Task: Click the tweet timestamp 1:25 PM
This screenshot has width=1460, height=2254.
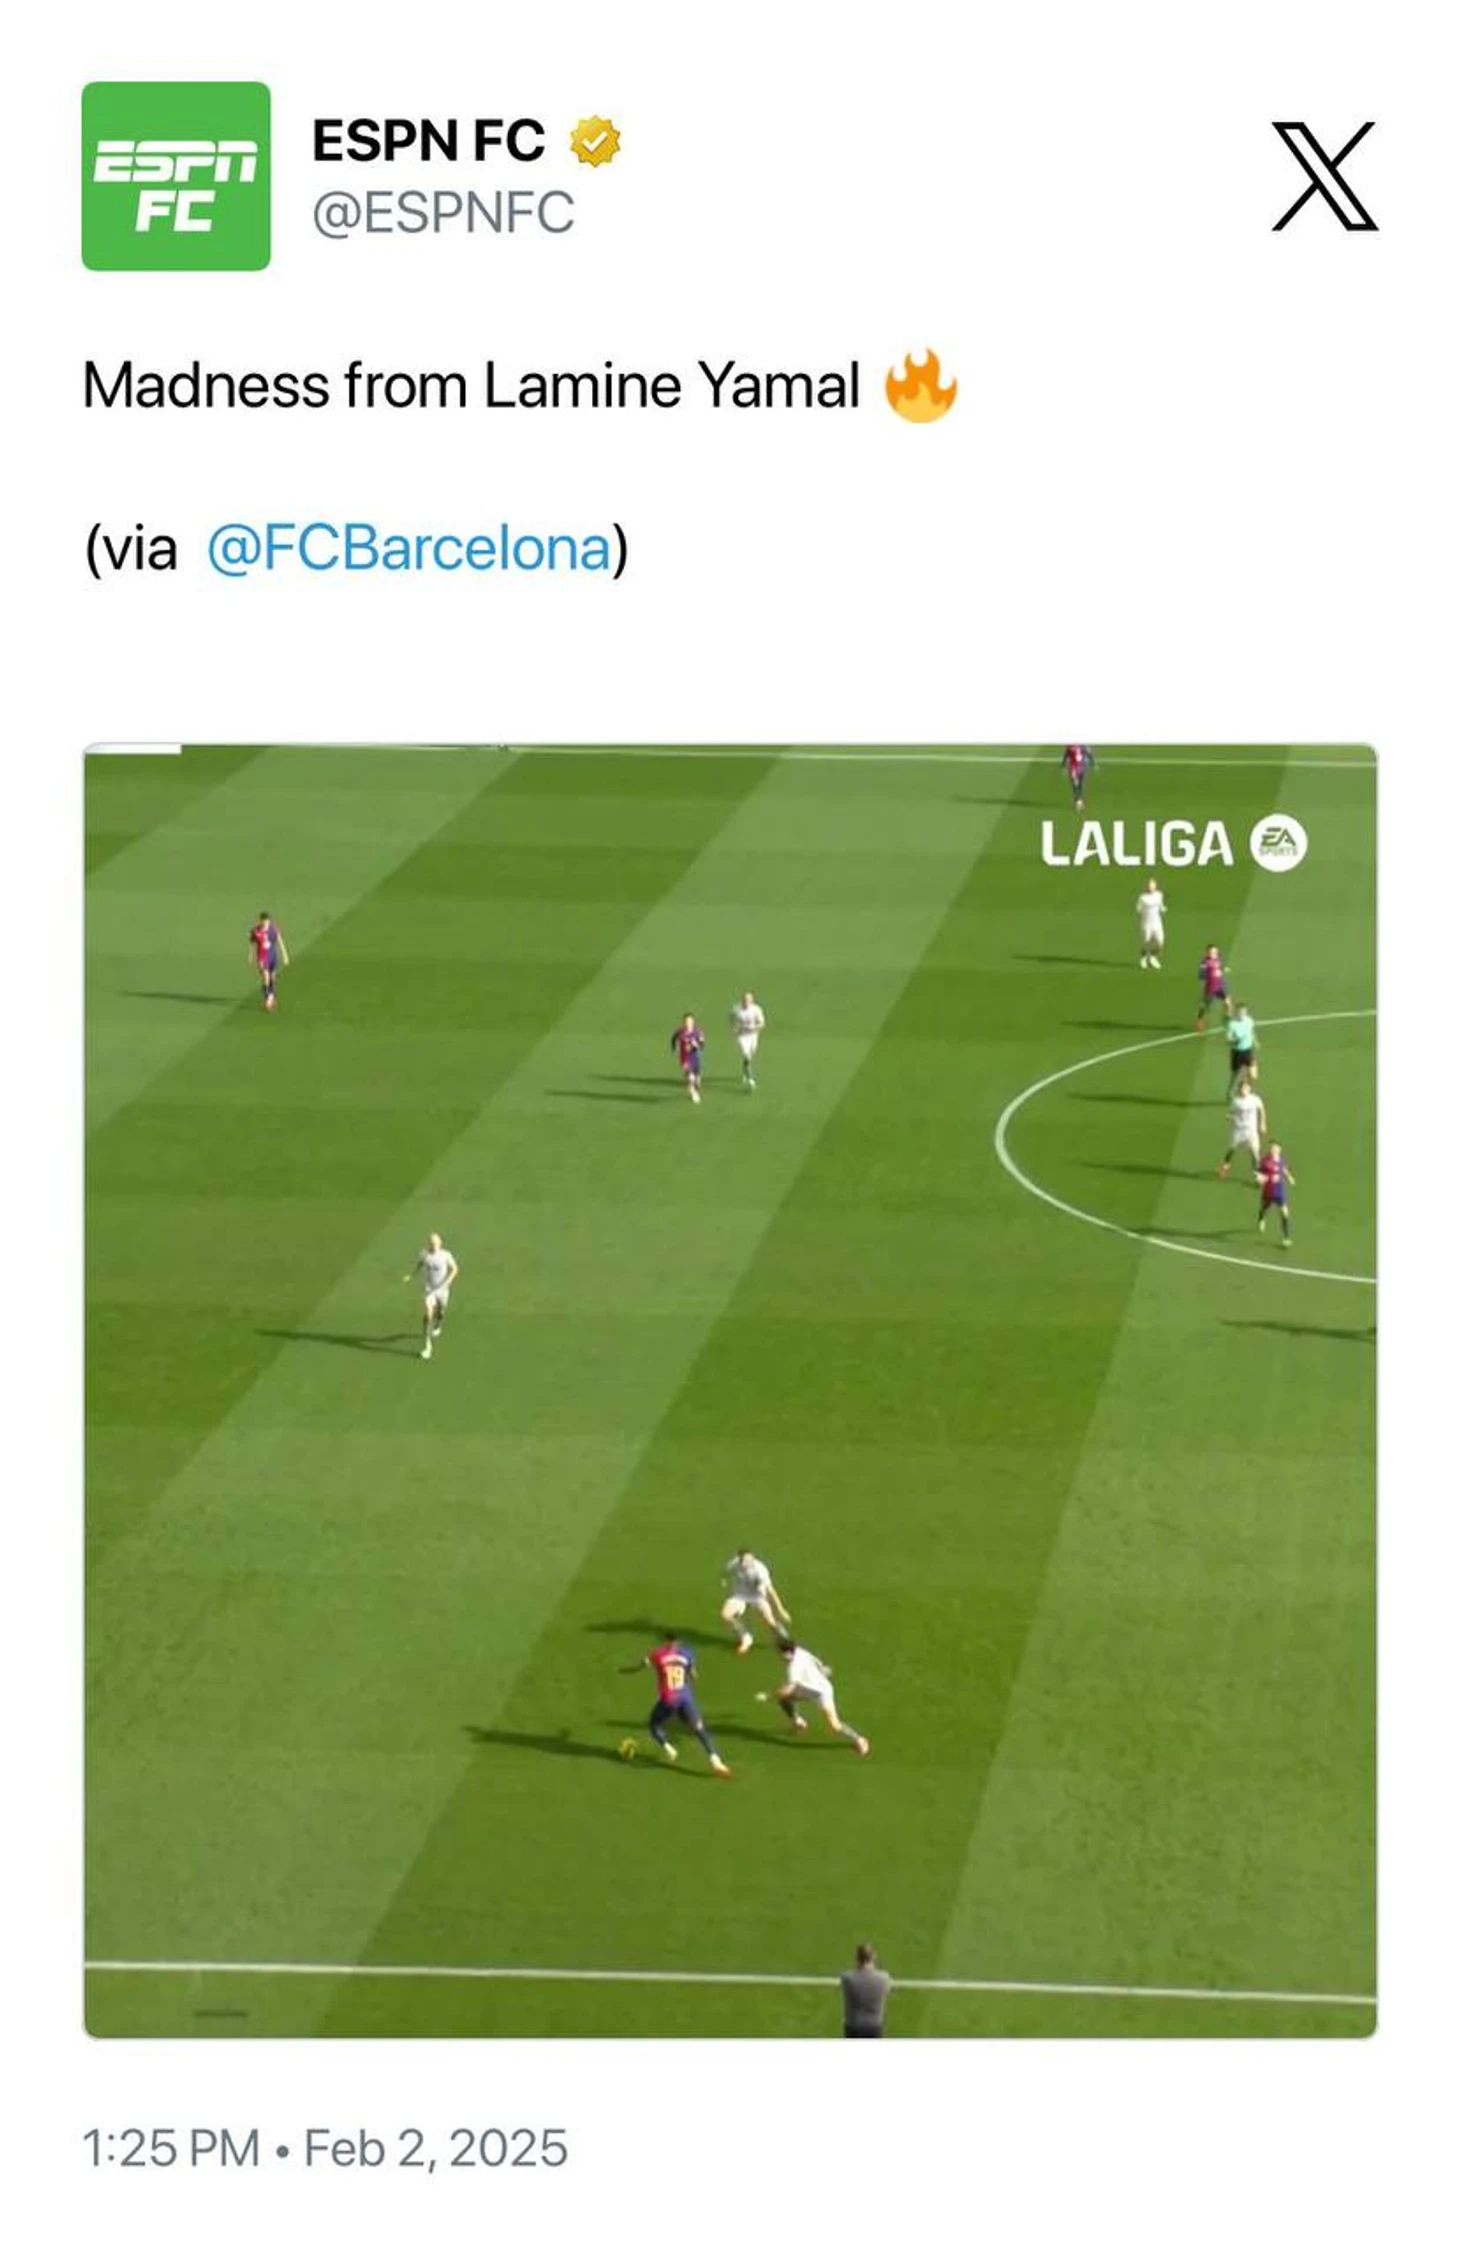Action: (x=170, y=2148)
